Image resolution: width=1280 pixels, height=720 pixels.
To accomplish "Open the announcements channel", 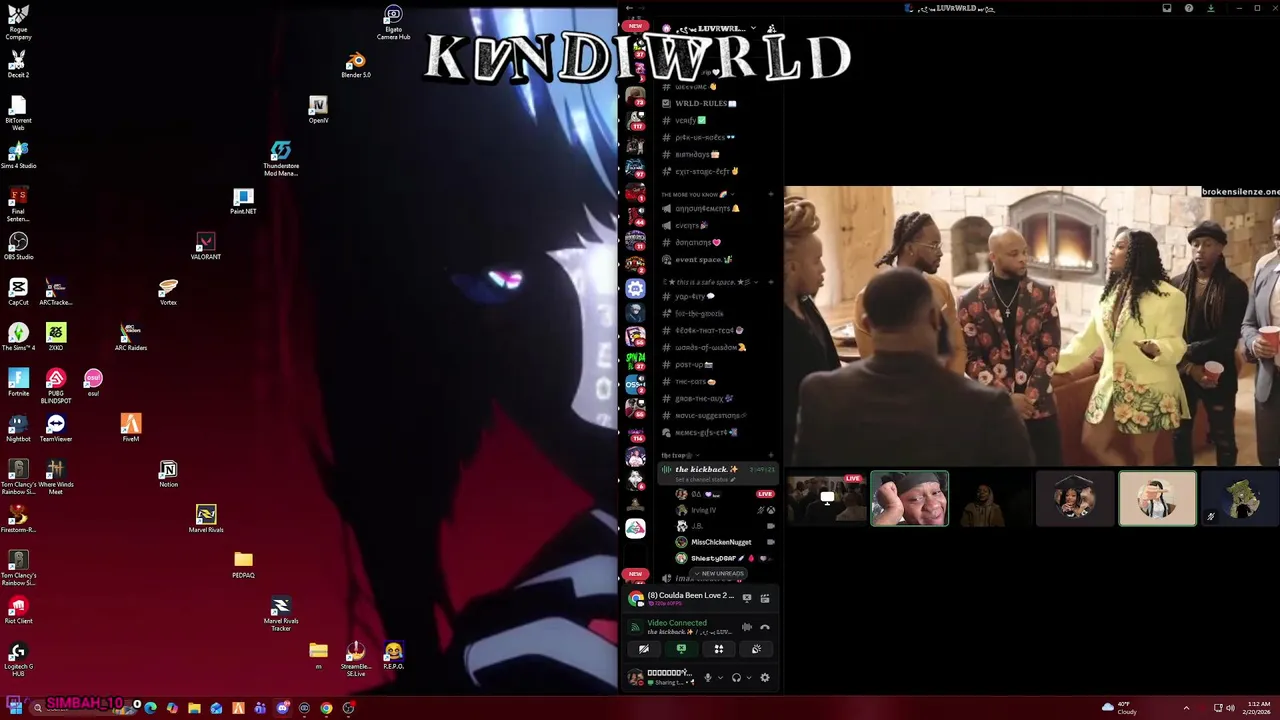I will 707,208.
